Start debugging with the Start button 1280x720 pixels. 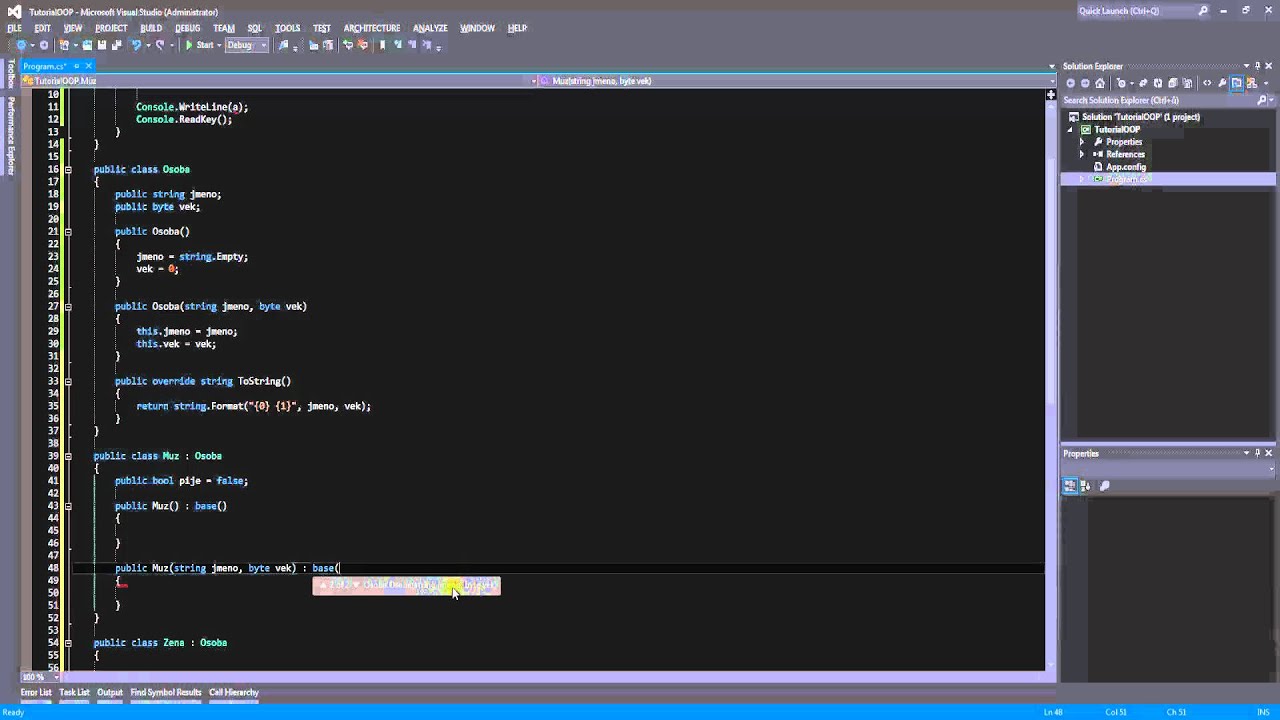tap(200, 45)
